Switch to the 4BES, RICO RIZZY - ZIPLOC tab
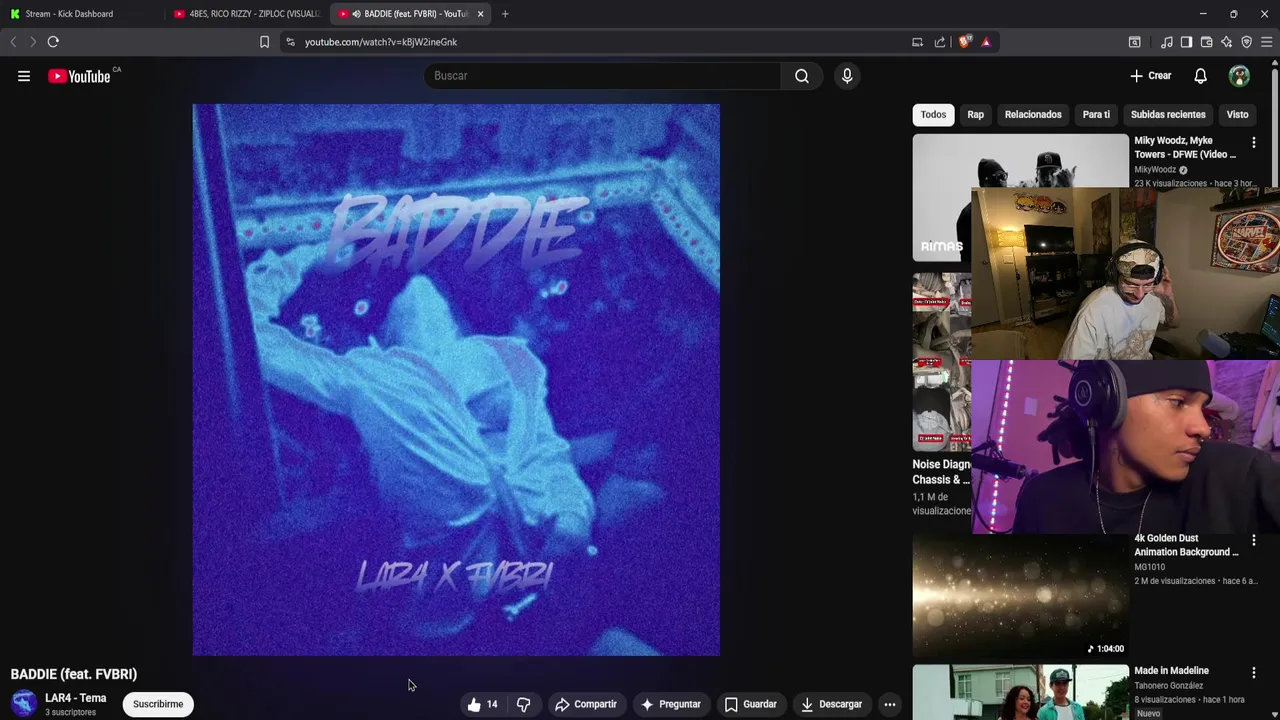 pyautogui.click(x=246, y=14)
